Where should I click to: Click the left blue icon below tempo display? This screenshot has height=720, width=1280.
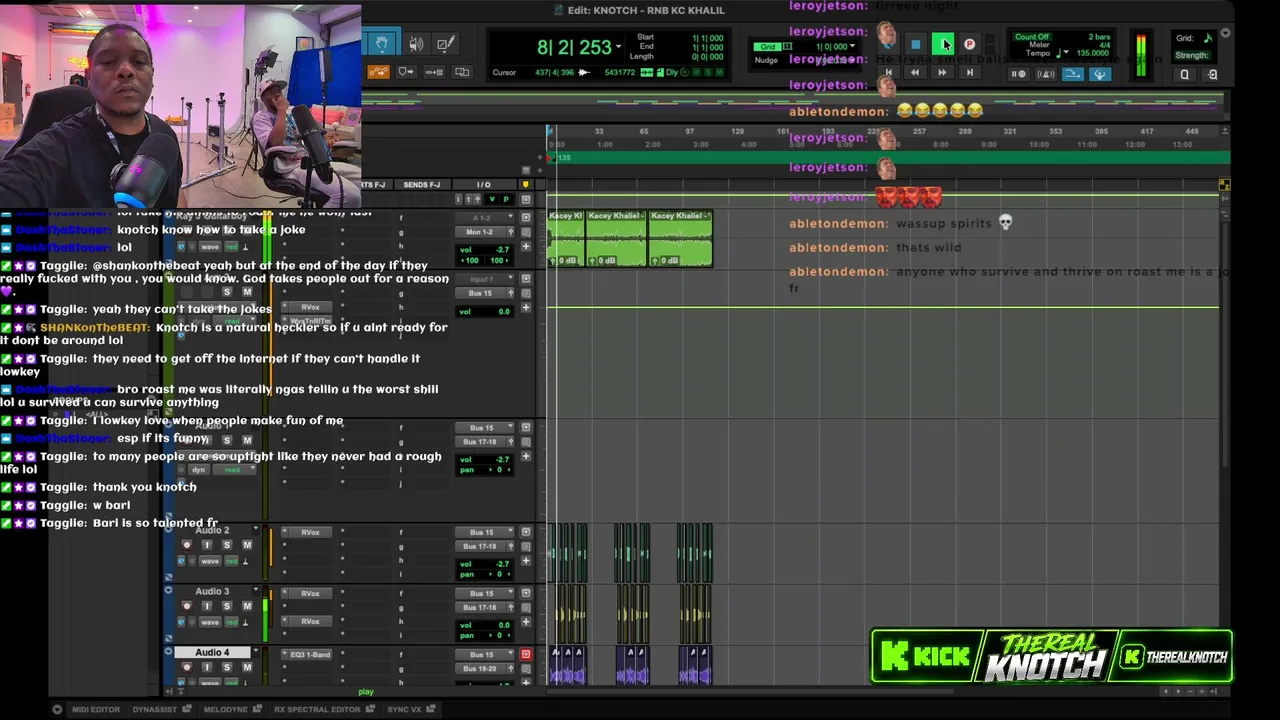[1072, 74]
